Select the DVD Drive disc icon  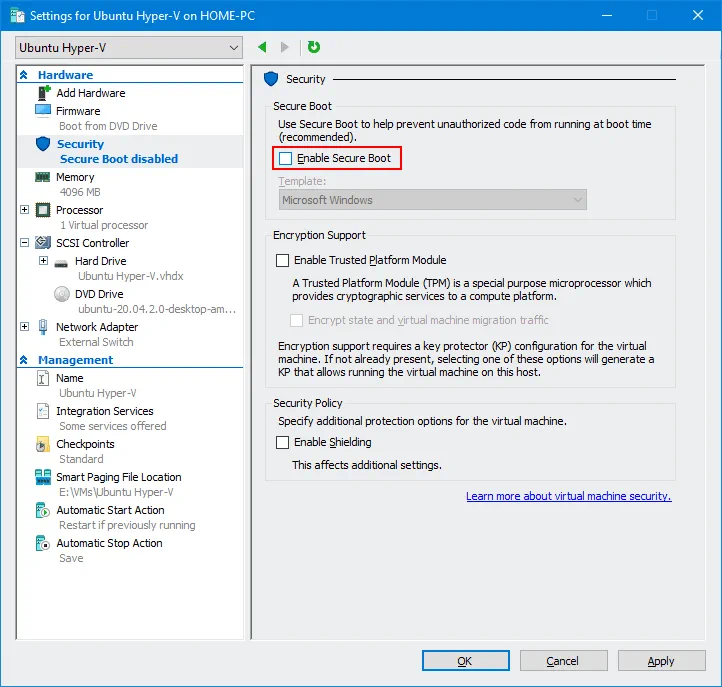pos(61,294)
